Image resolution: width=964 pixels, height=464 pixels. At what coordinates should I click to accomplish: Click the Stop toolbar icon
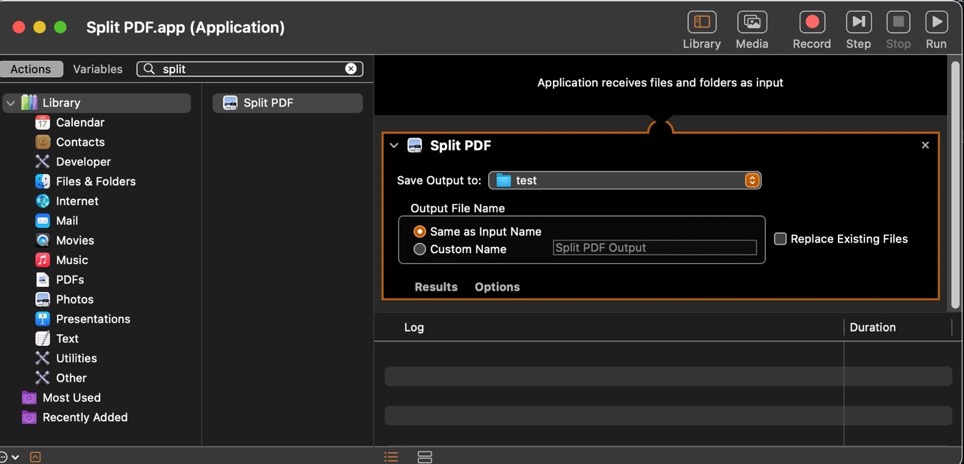tap(898, 23)
